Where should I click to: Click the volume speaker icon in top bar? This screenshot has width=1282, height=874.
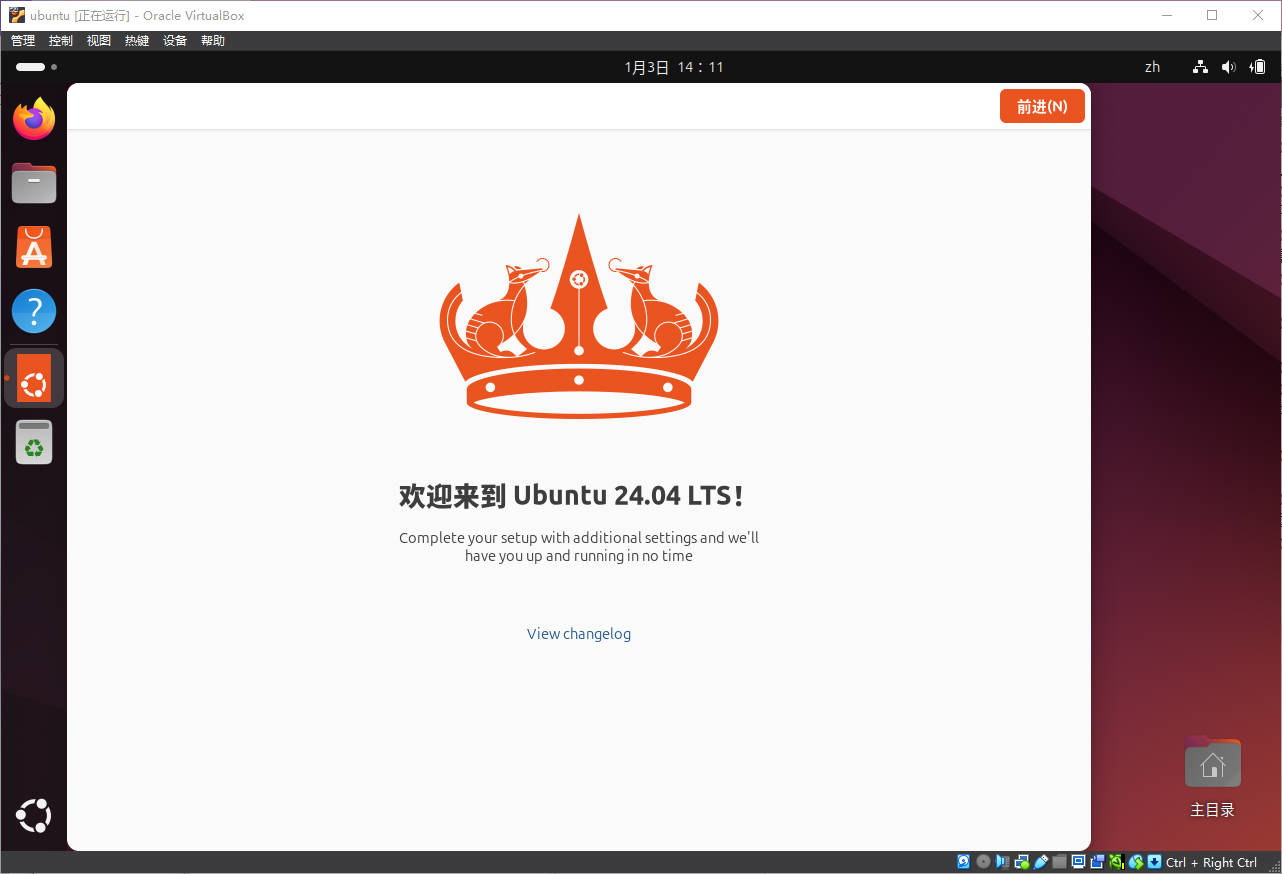pyautogui.click(x=1229, y=67)
